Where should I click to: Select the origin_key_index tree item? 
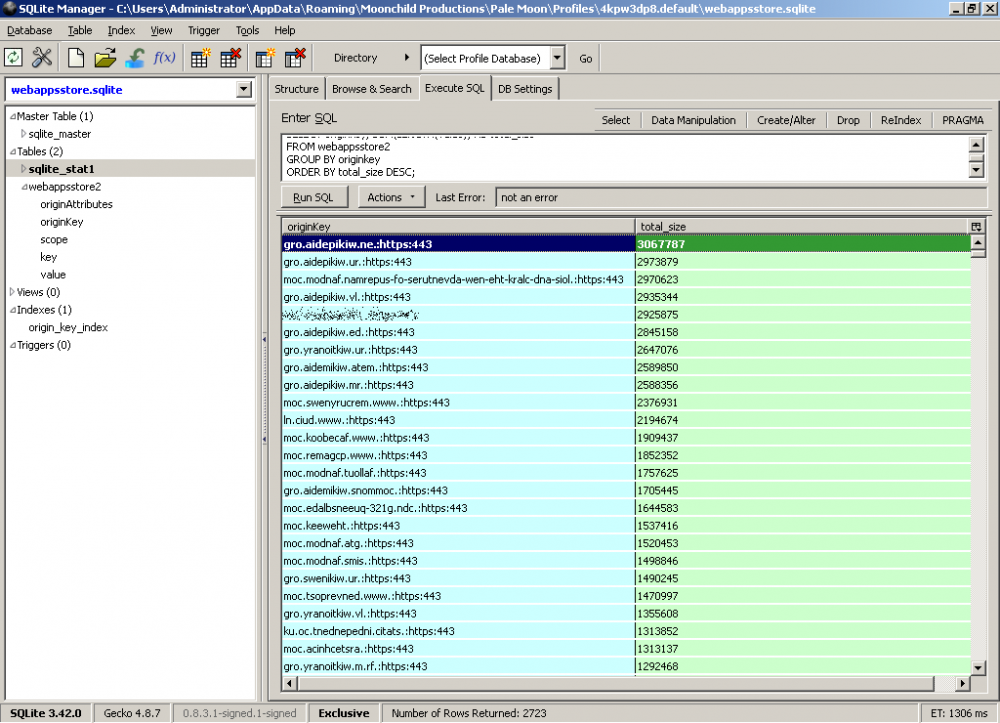click(68, 327)
